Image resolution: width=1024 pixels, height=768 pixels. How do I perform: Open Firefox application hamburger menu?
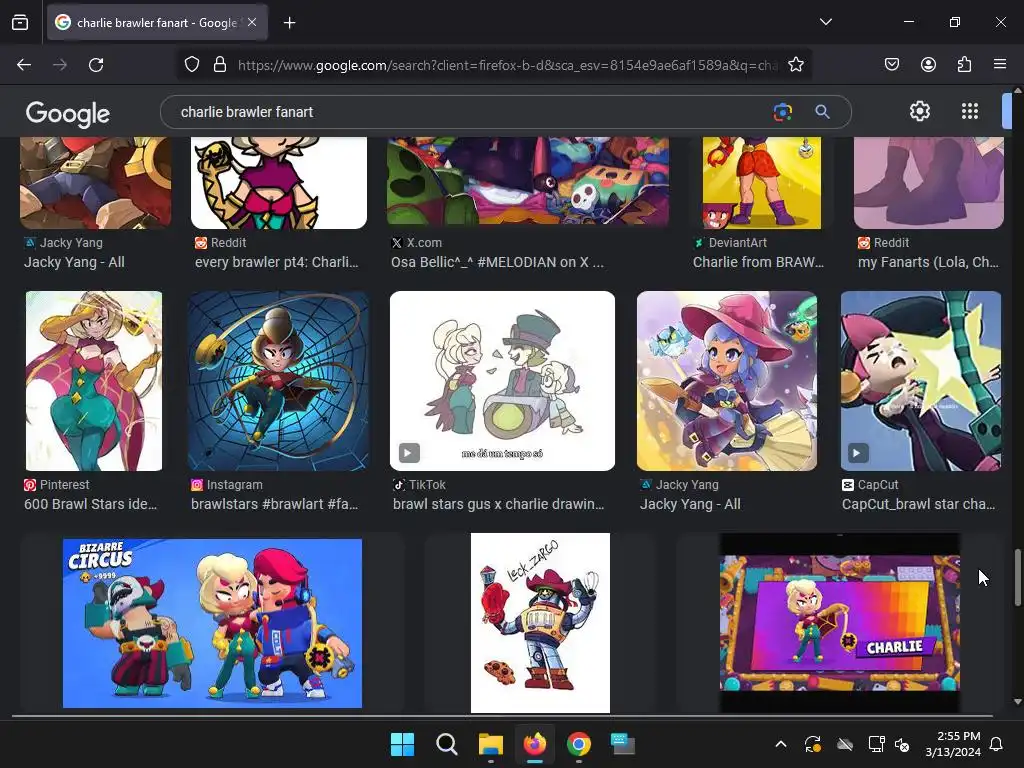pos(1000,65)
